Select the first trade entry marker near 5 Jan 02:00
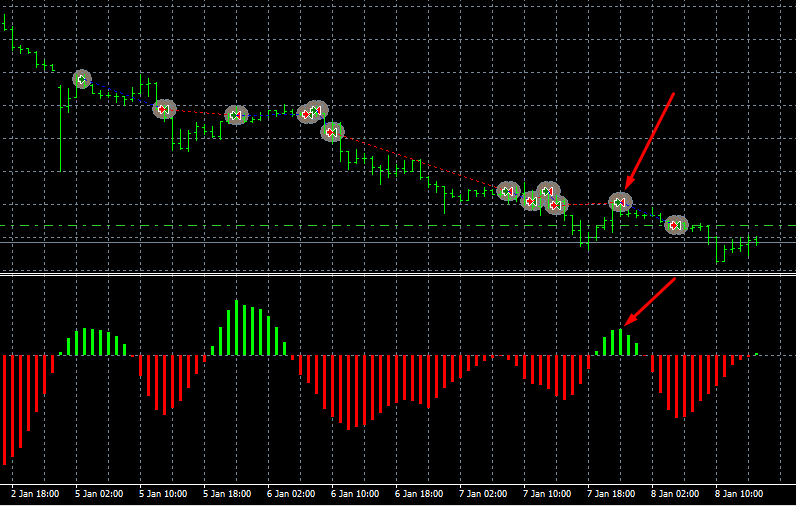796x507 pixels. 82,79
